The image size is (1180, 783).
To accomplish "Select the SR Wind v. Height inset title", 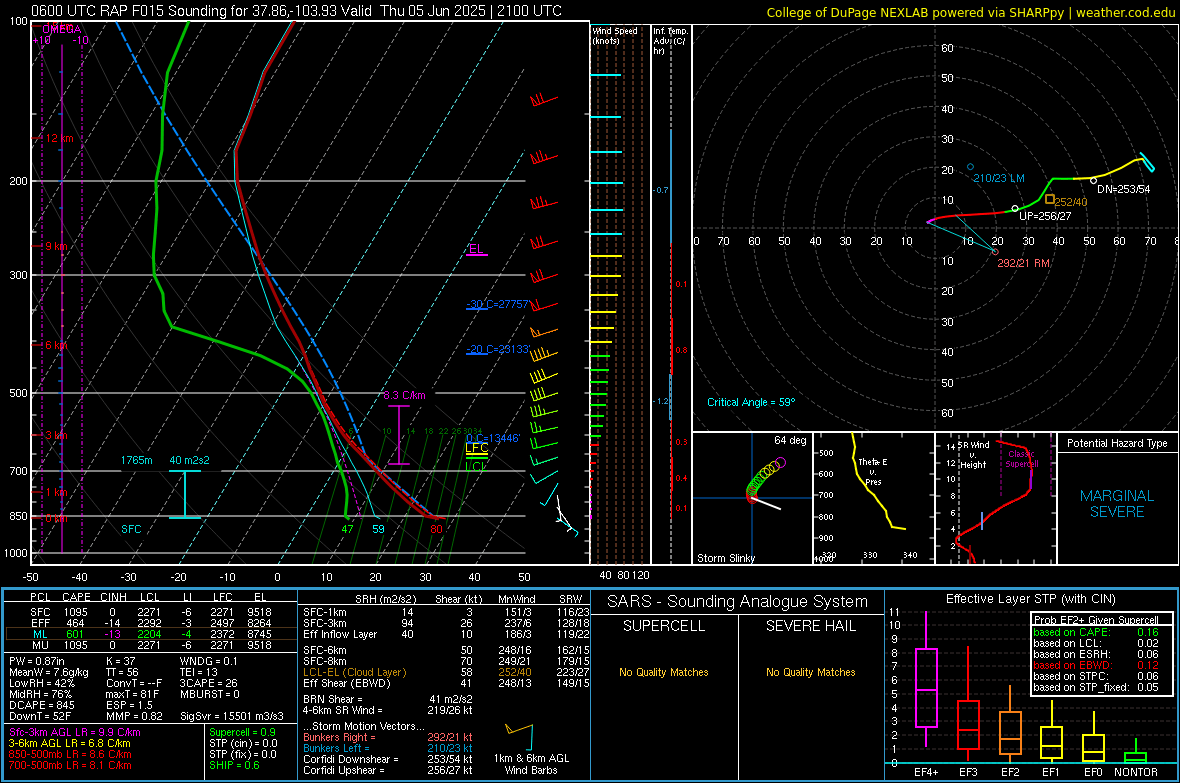I will point(973,455).
